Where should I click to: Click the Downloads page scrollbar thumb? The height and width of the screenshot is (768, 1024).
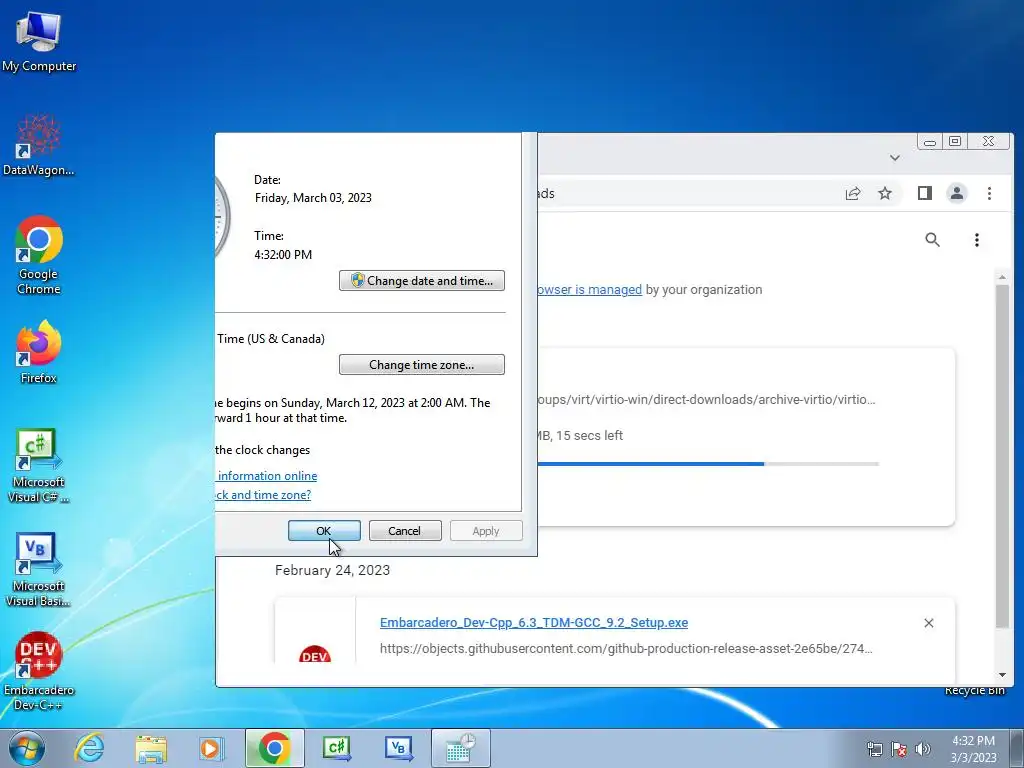coord(1002,457)
